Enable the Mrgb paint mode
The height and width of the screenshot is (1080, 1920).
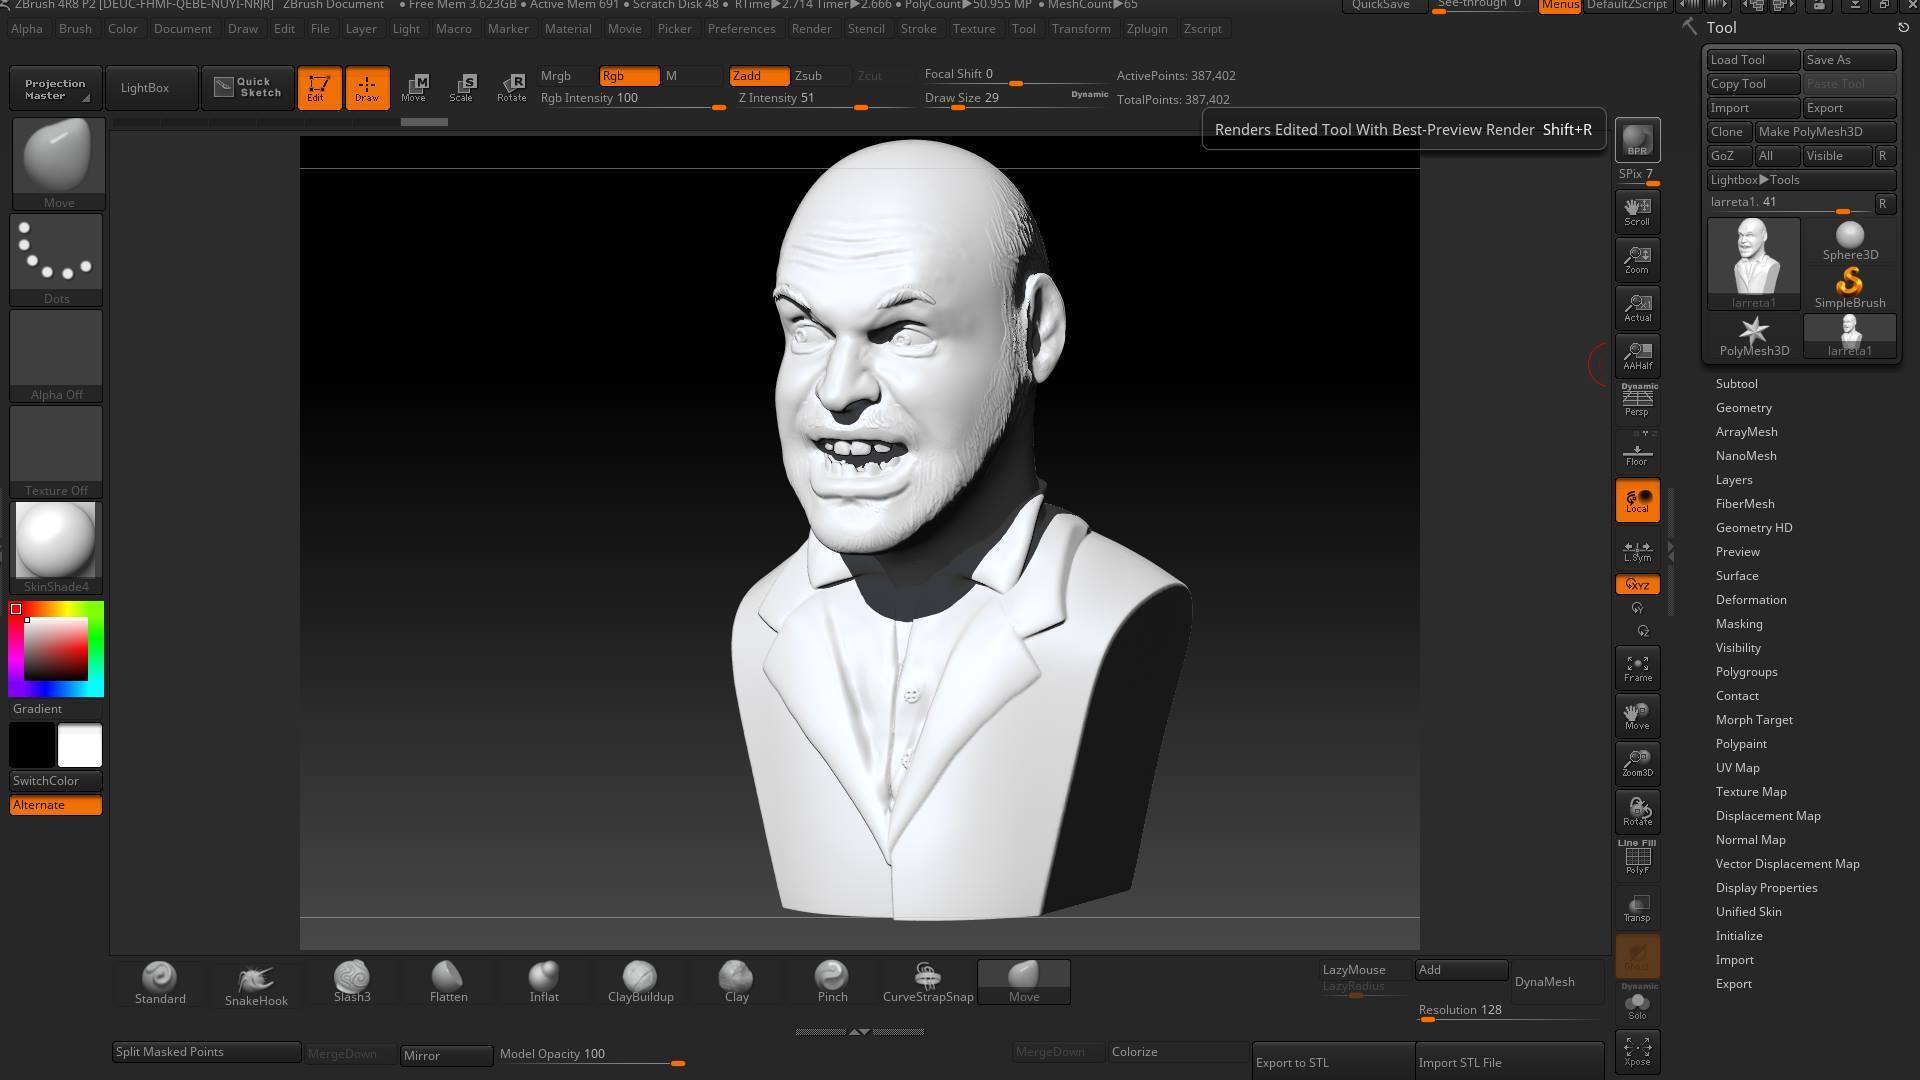tap(556, 76)
